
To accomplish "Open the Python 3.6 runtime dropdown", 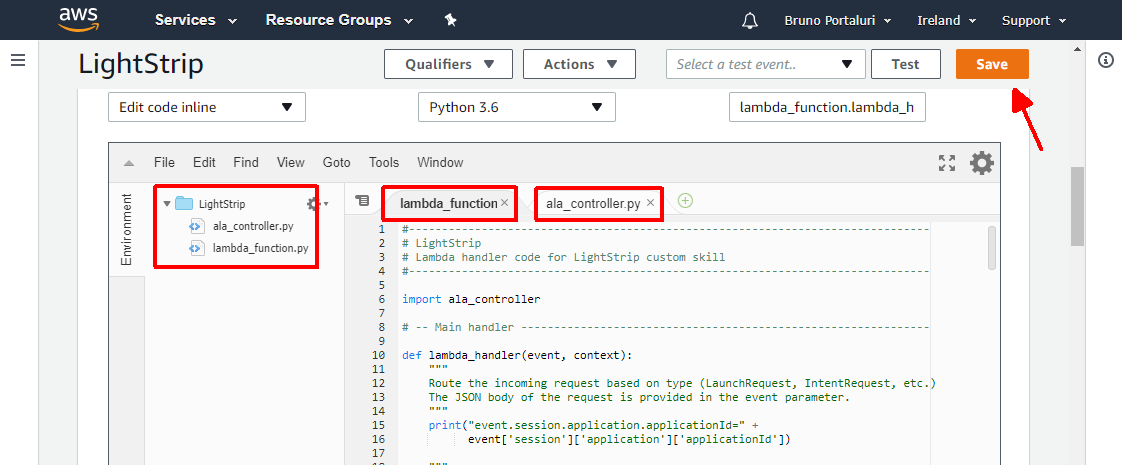I will tap(516, 107).
